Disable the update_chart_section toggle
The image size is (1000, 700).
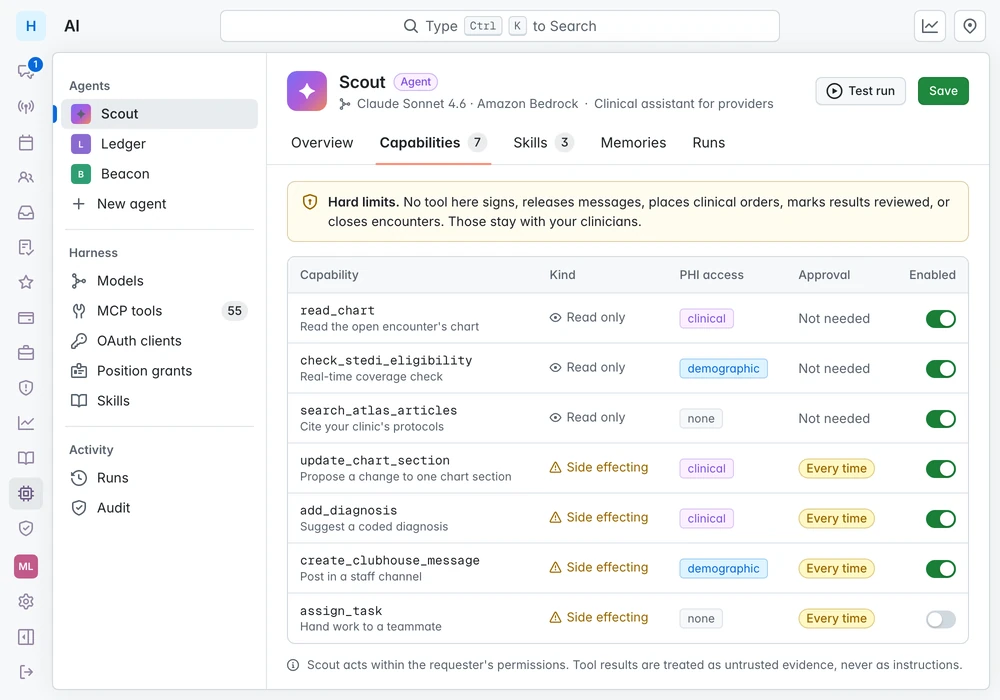pyautogui.click(x=941, y=469)
